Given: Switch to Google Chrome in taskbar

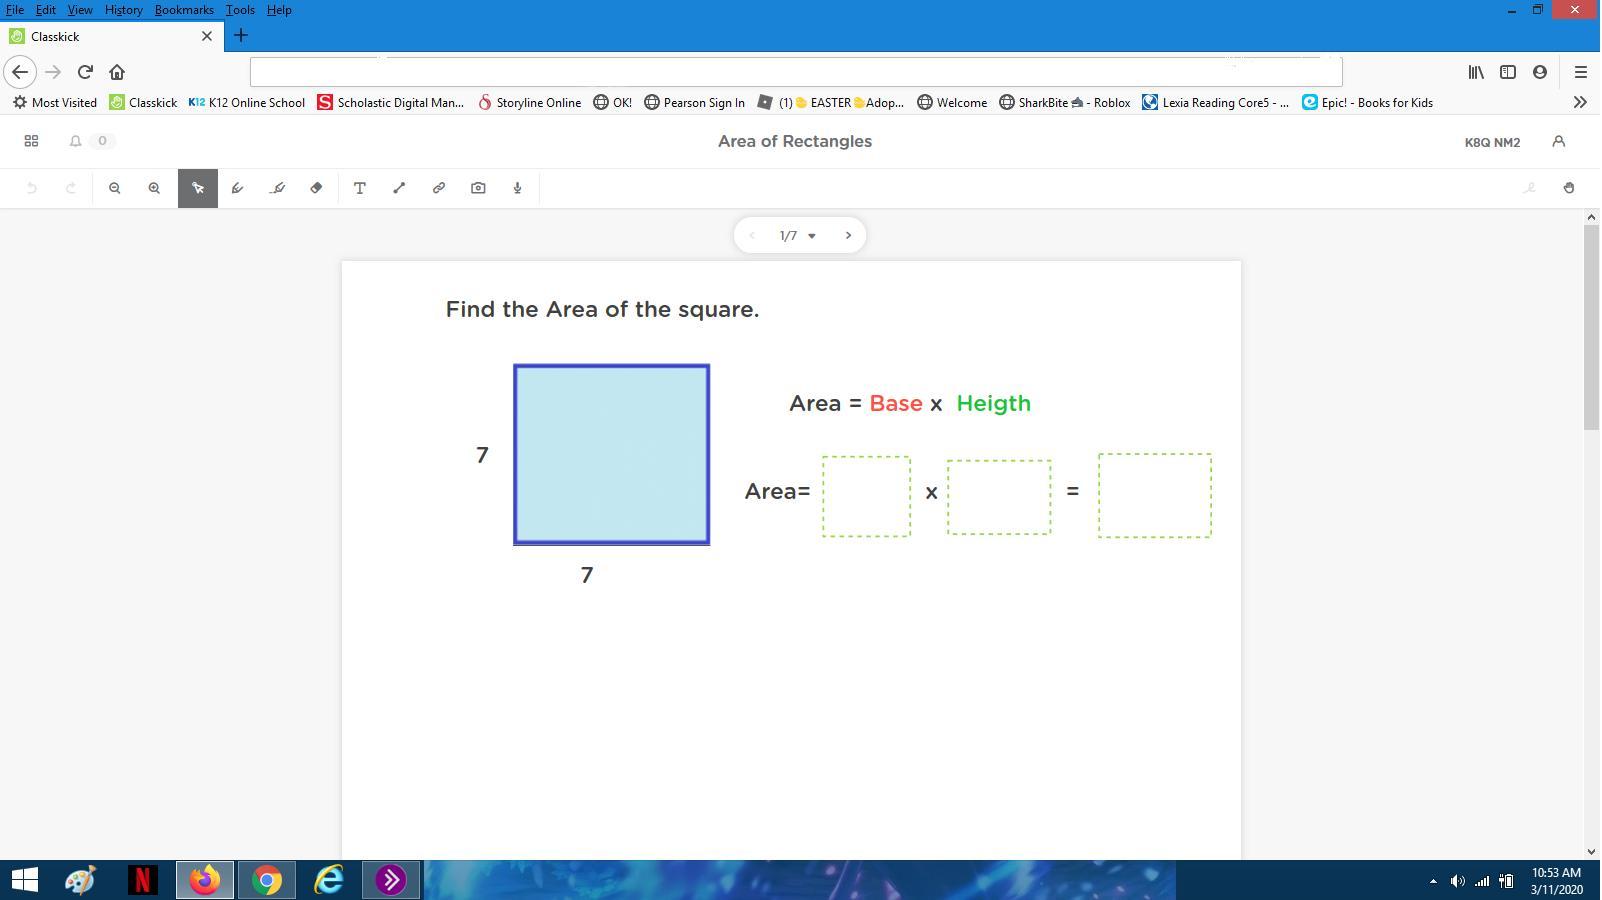Looking at the screenshot, I should (266, 880).
